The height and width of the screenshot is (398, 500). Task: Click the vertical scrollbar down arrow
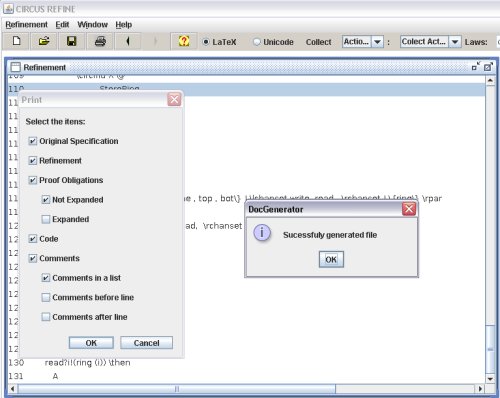490,379
